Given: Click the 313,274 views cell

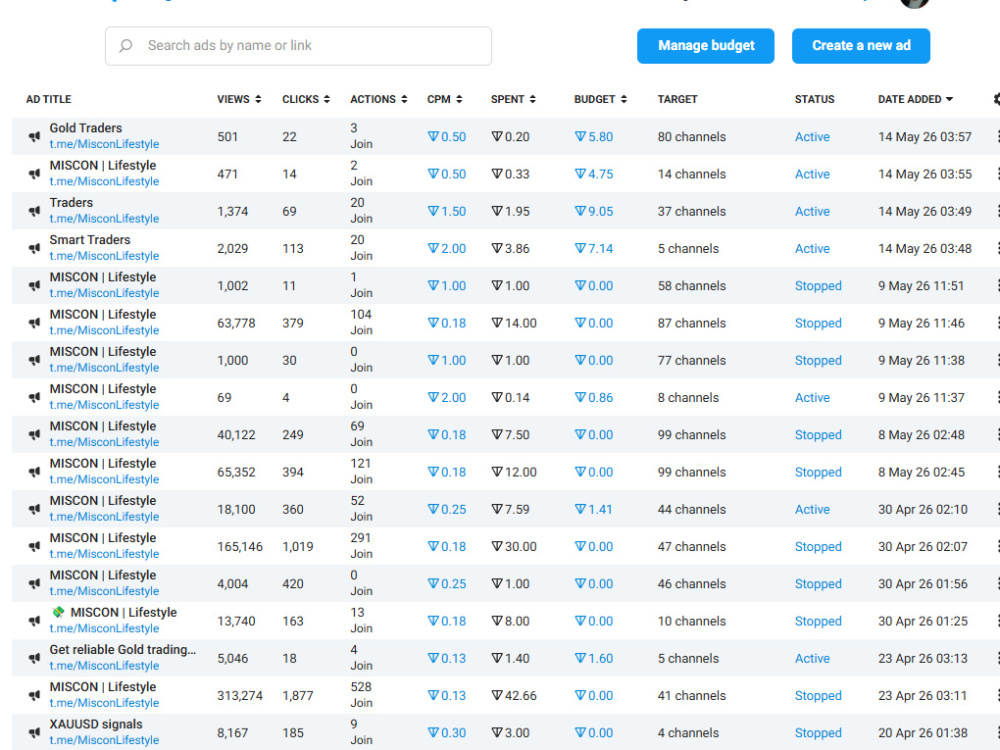Looking at the screenshot, I should [240, 695].
